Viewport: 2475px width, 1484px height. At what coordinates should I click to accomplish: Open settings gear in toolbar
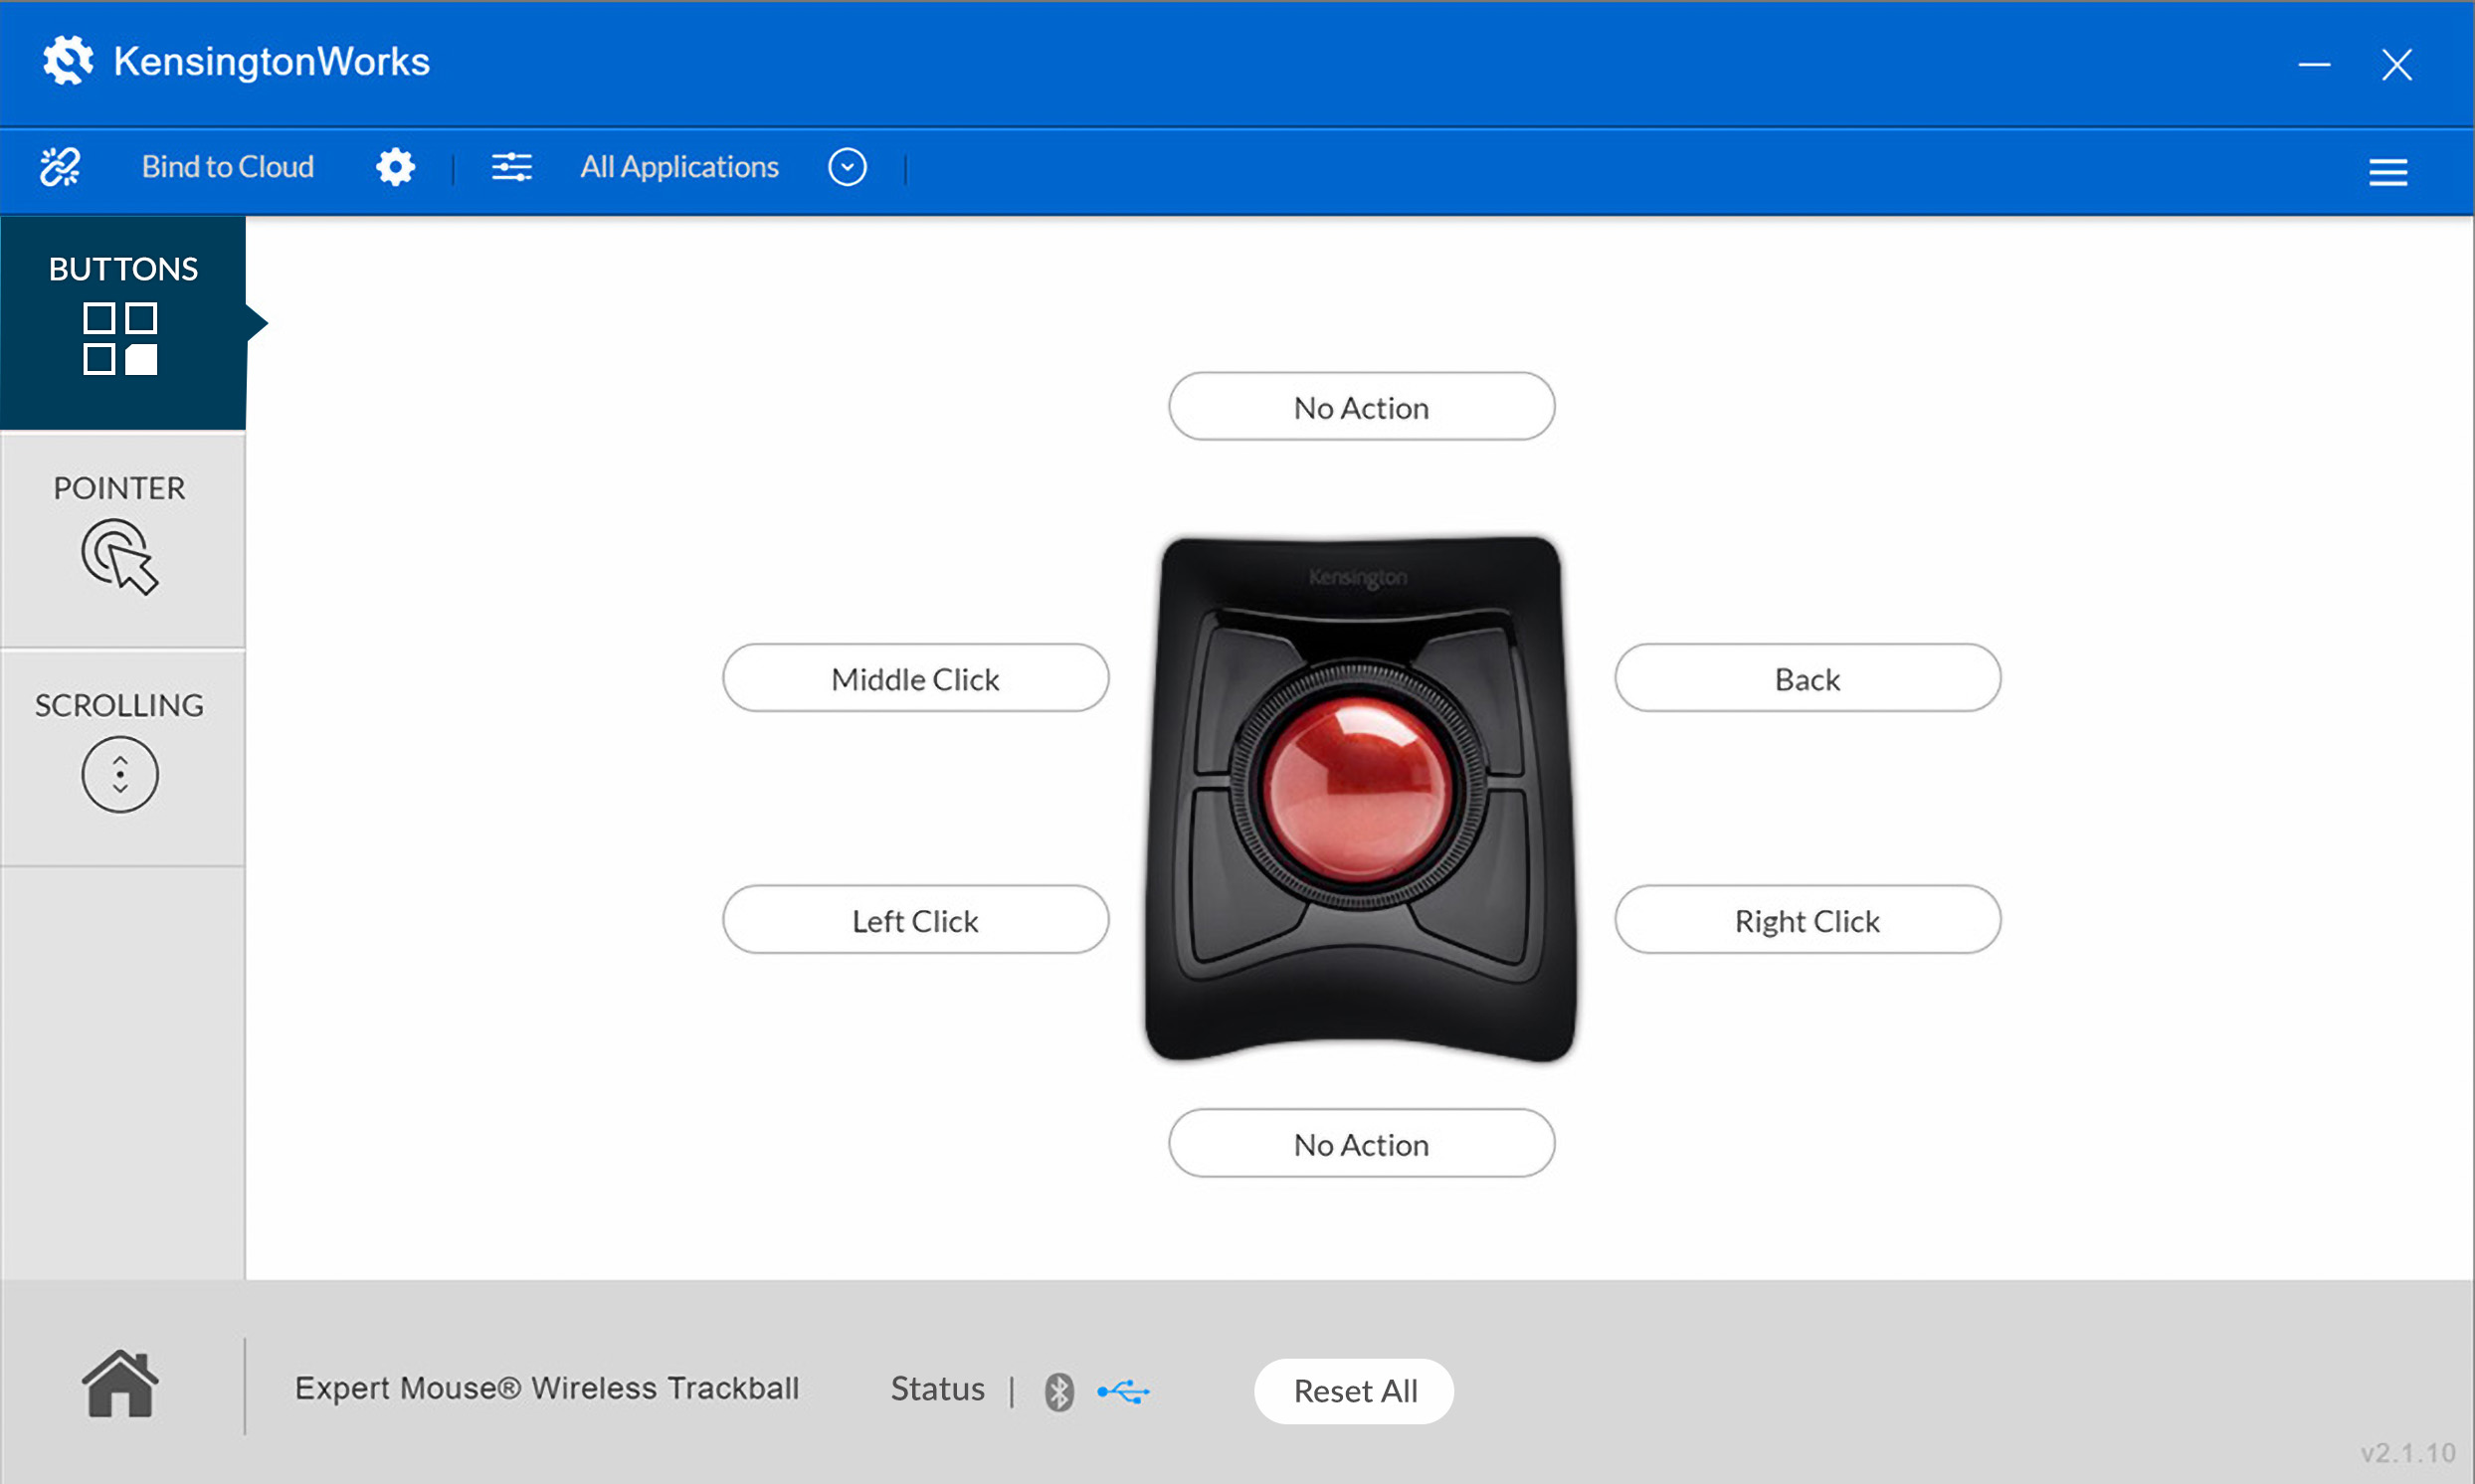395,167
